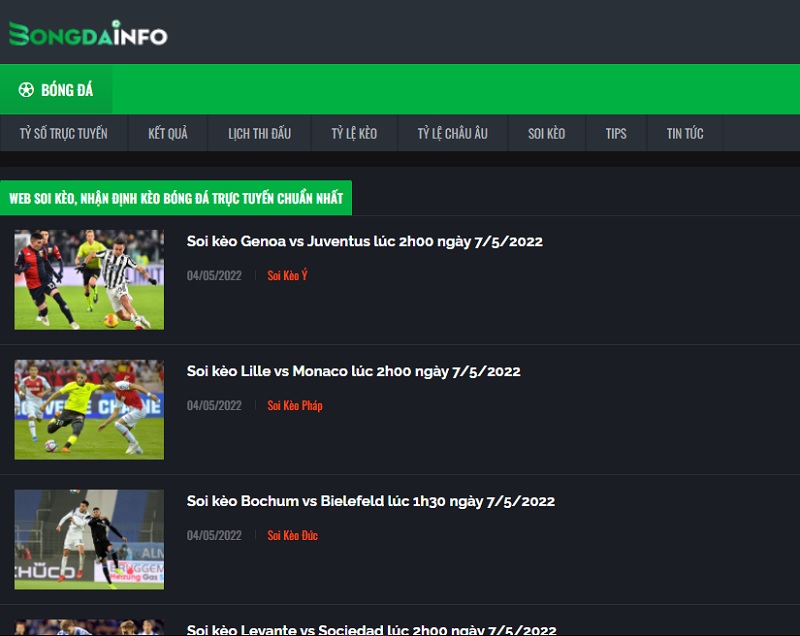Click the BongdaInfo logo
Image resolution: width=800 pixels, height=636 pixels.
tap(88, 34)
